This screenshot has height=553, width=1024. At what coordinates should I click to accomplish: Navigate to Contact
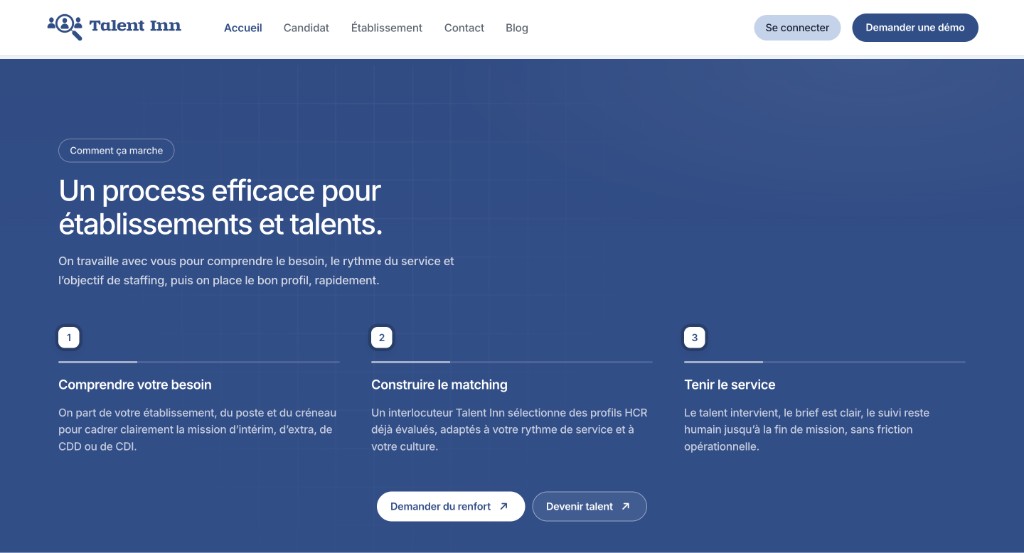[x=464, y=28]
